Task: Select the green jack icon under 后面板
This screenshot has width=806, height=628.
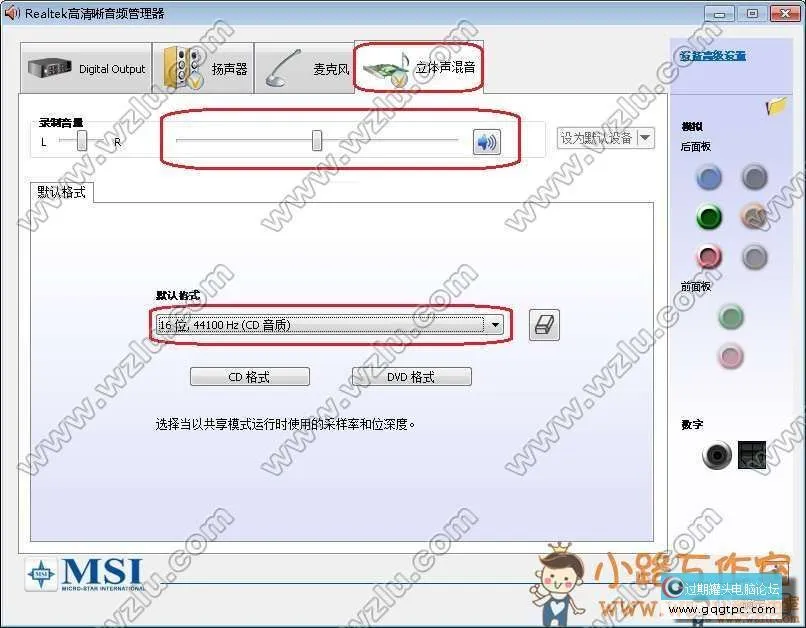Action: 708,217
